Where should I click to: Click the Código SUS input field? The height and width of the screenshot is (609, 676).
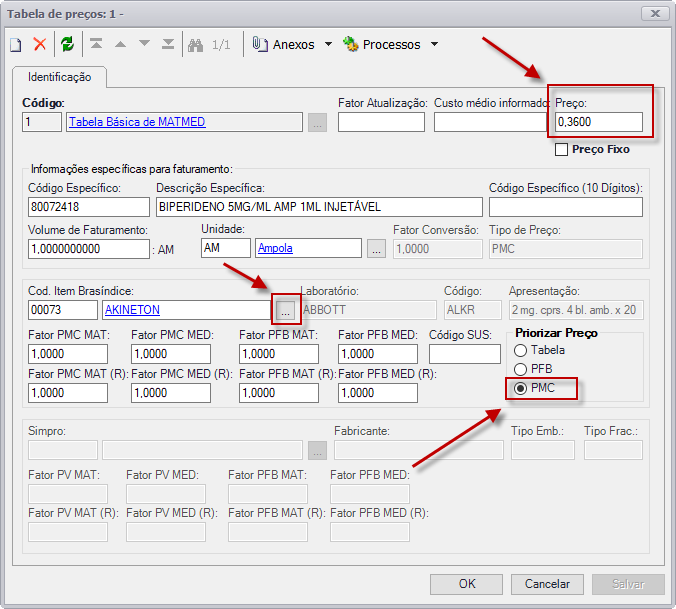click(465, 354)
